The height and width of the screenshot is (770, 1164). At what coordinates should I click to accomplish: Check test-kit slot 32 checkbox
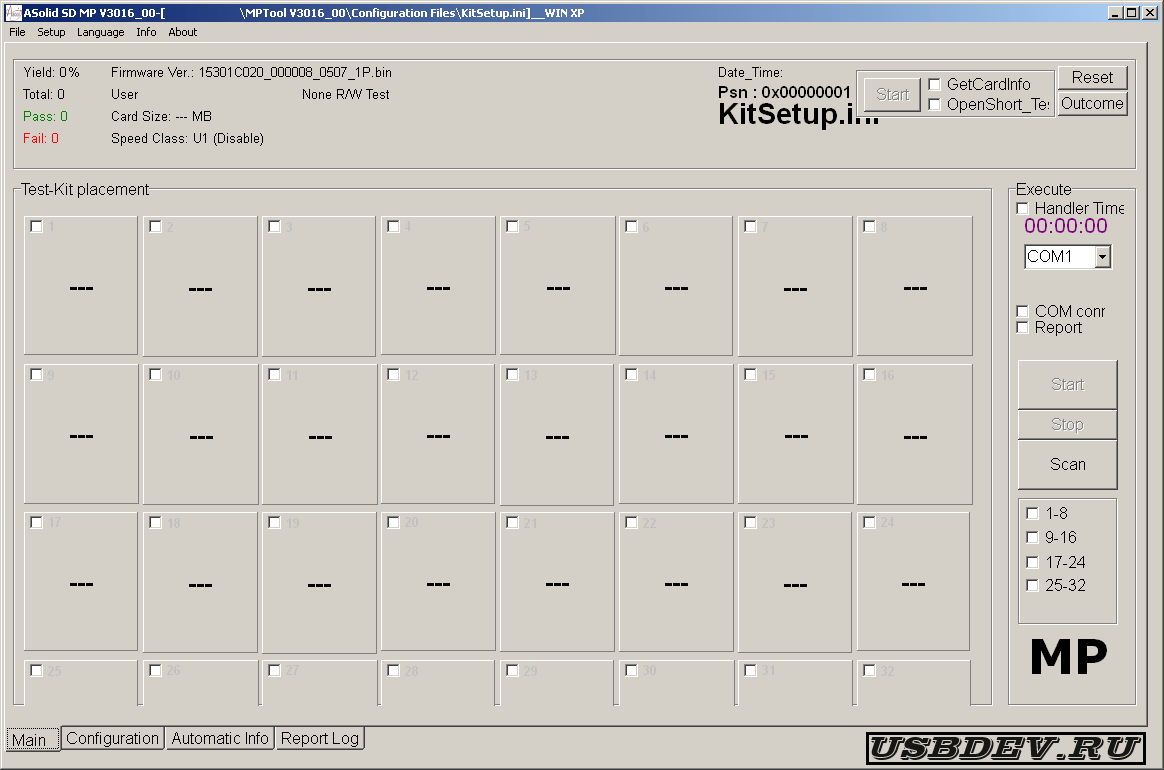click(869, 670)
